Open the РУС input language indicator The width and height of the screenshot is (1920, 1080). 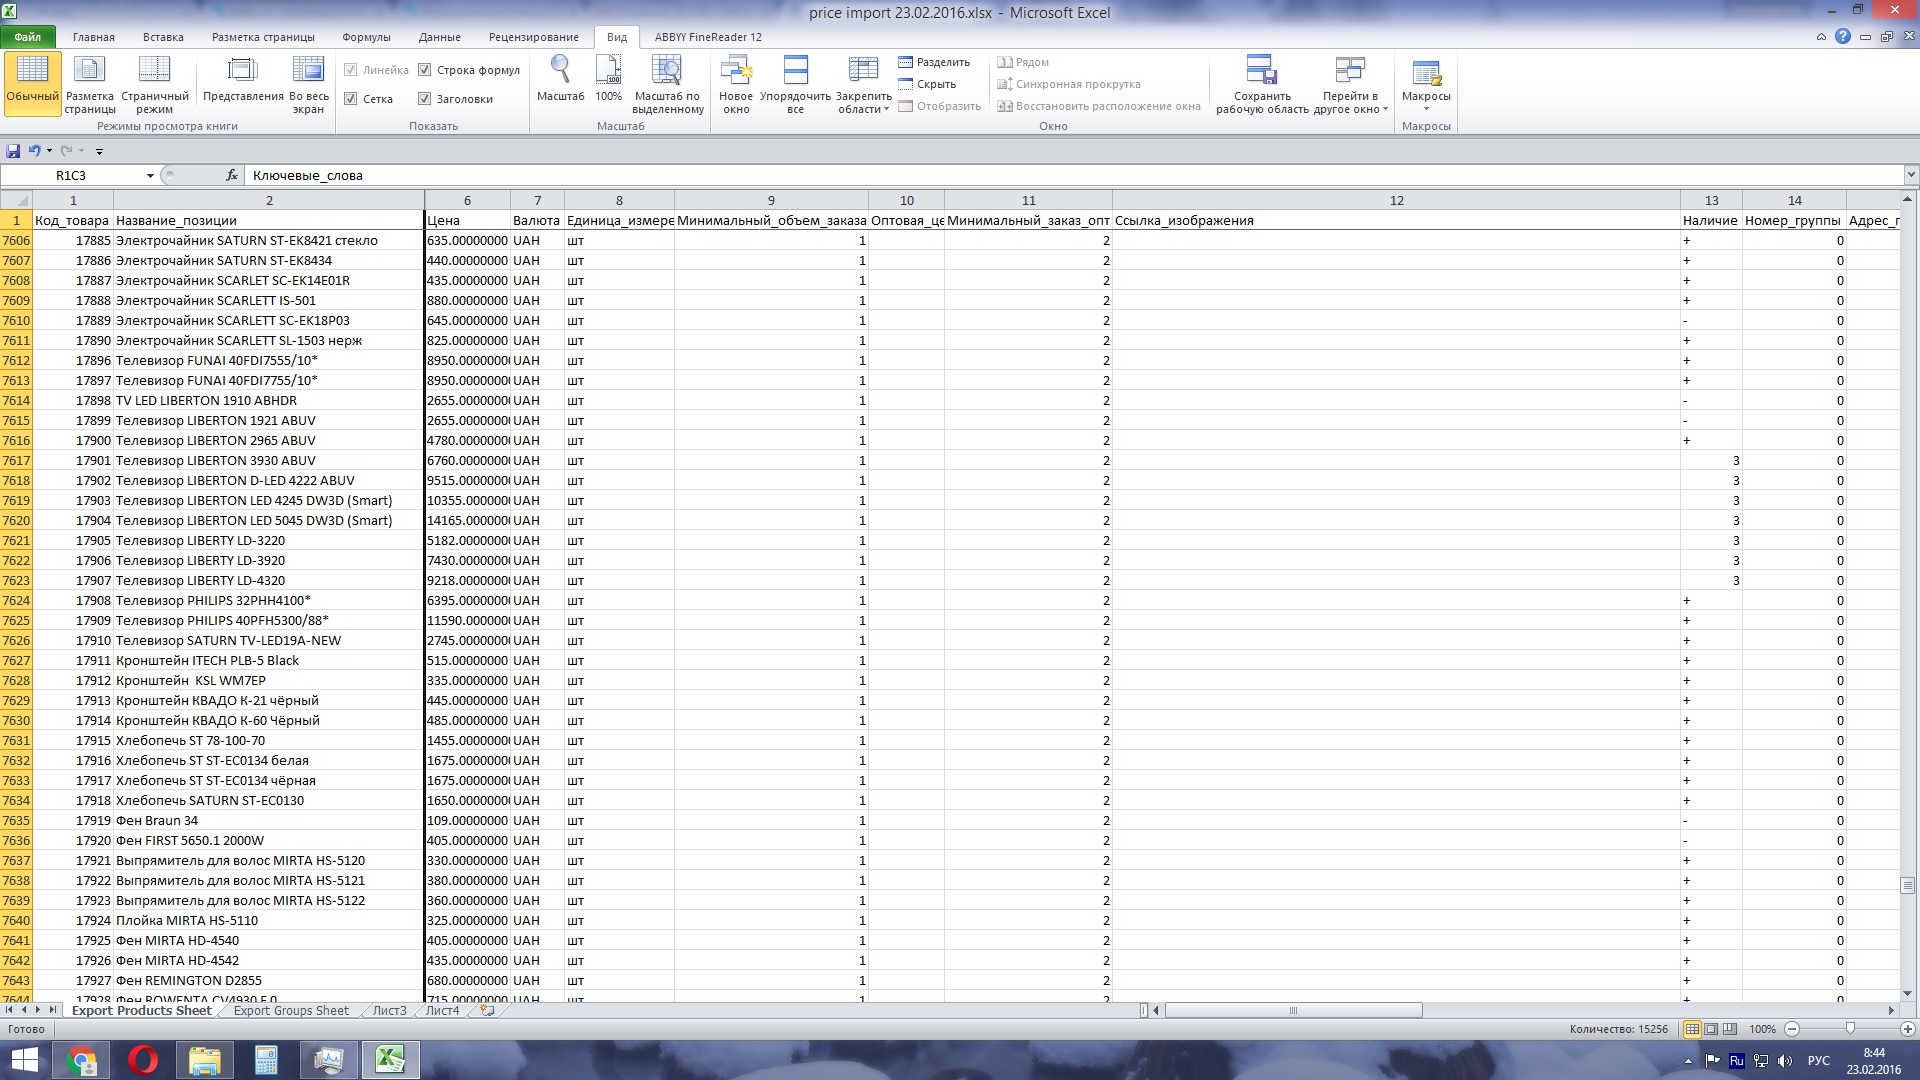[1819, 1061]
